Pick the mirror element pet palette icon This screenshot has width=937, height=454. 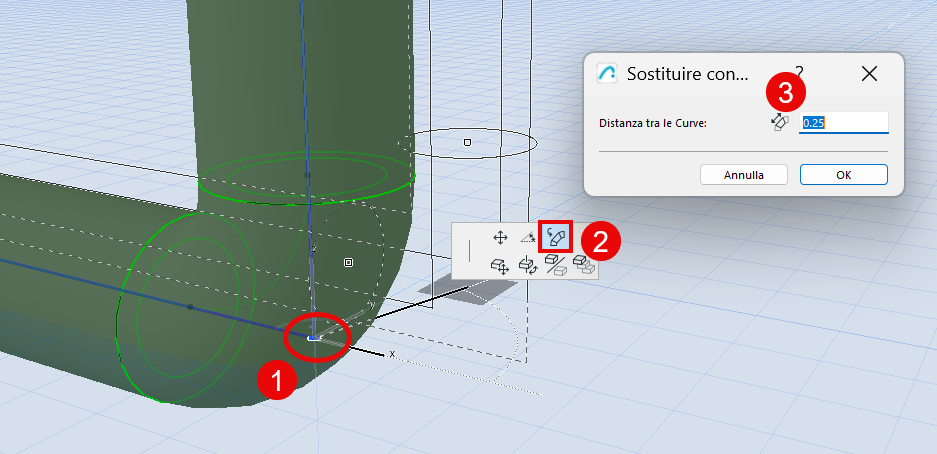coord(556,265)
